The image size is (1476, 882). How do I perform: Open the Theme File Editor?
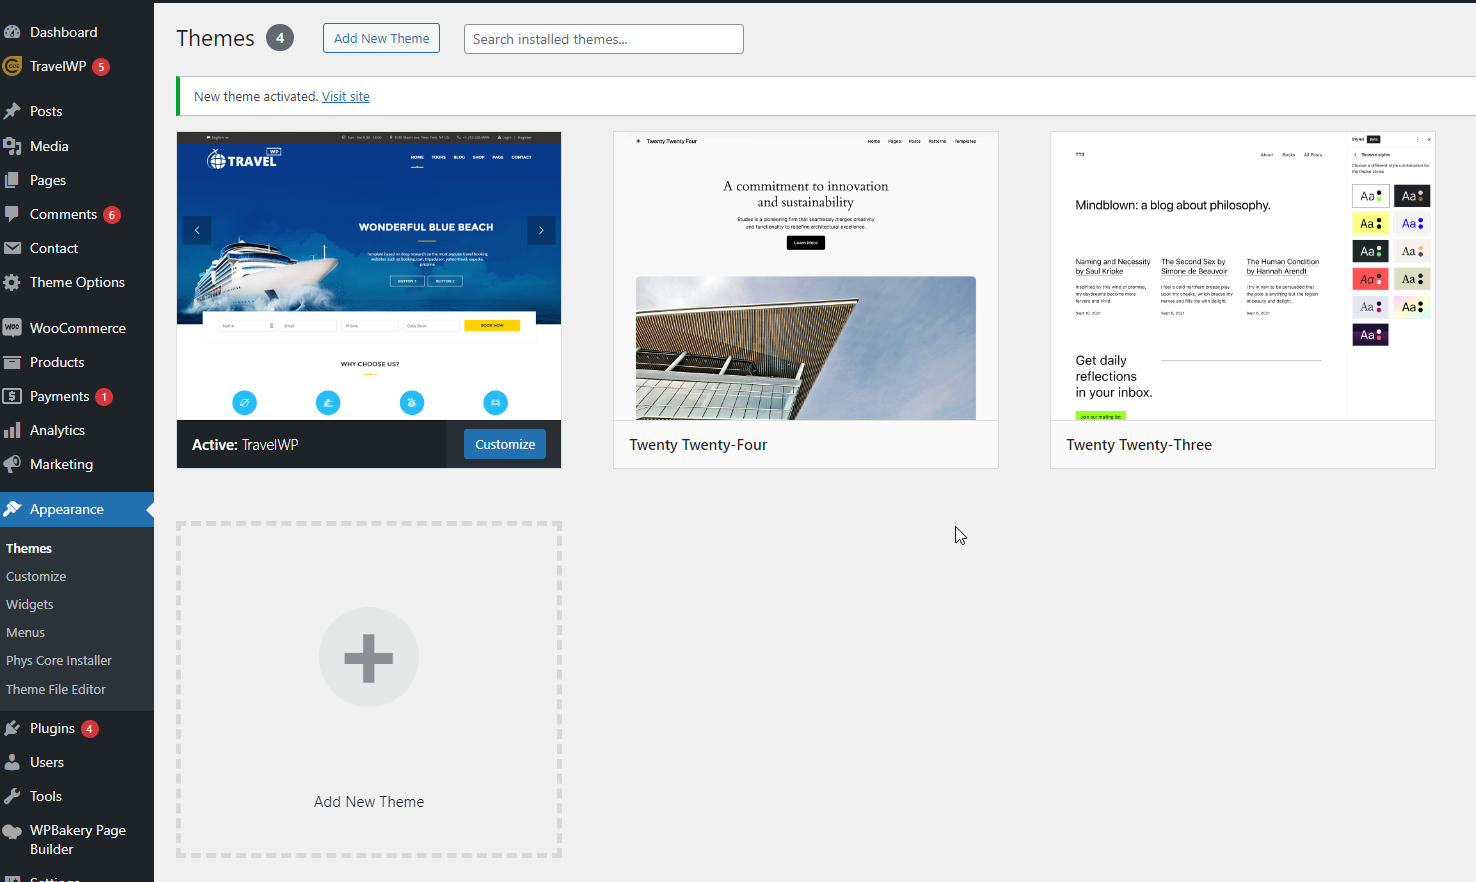click(56, 689)
